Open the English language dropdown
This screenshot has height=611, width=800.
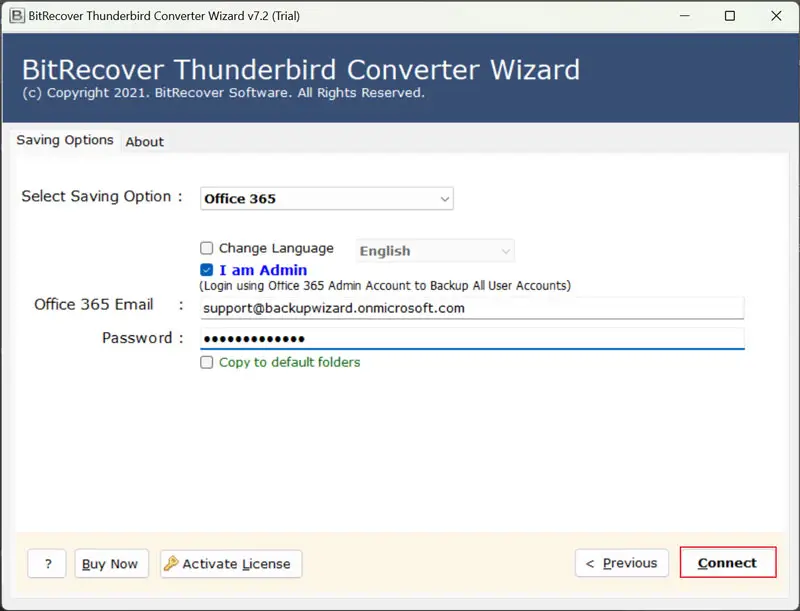click(436, 251)
